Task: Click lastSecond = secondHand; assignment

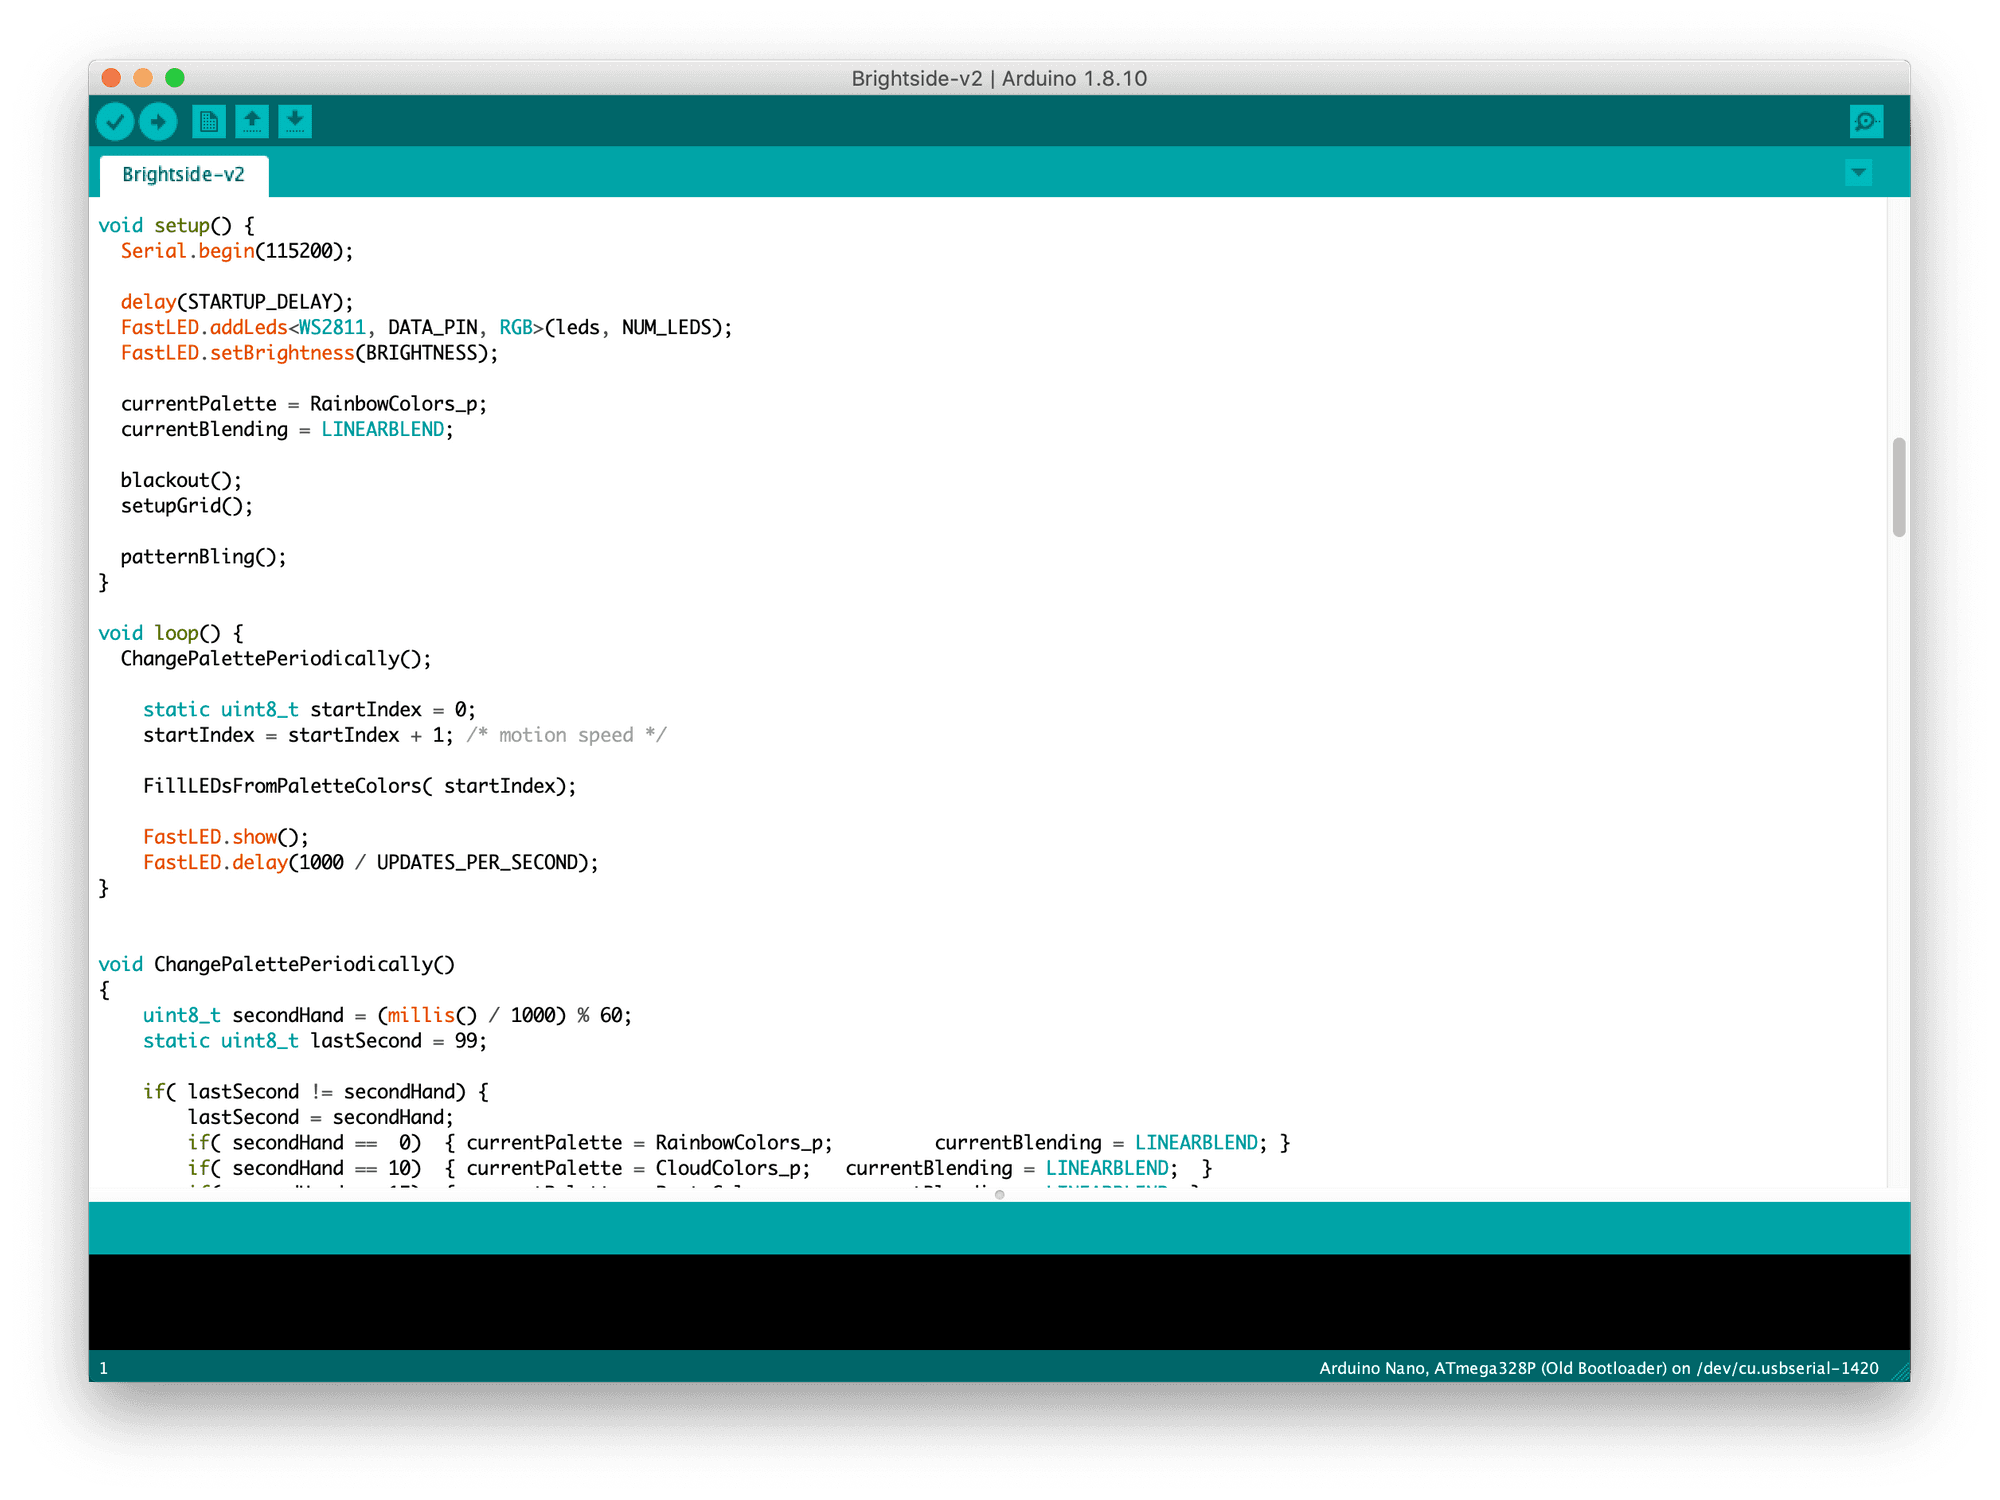Action: [321, 1117]
